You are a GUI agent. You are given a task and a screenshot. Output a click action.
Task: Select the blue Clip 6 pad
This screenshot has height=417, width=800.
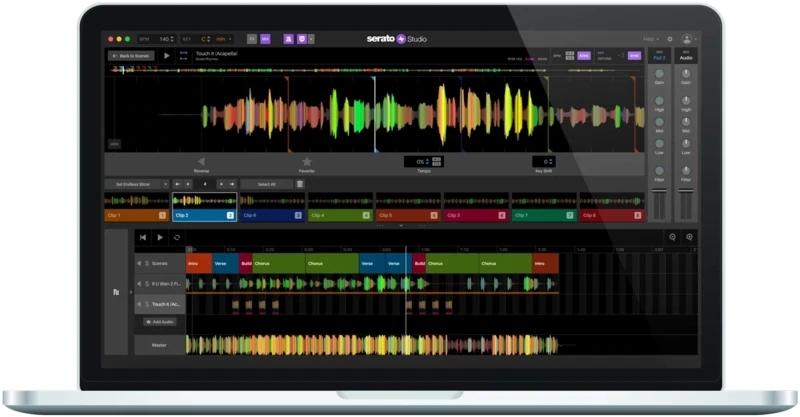(x=272, y=207)
